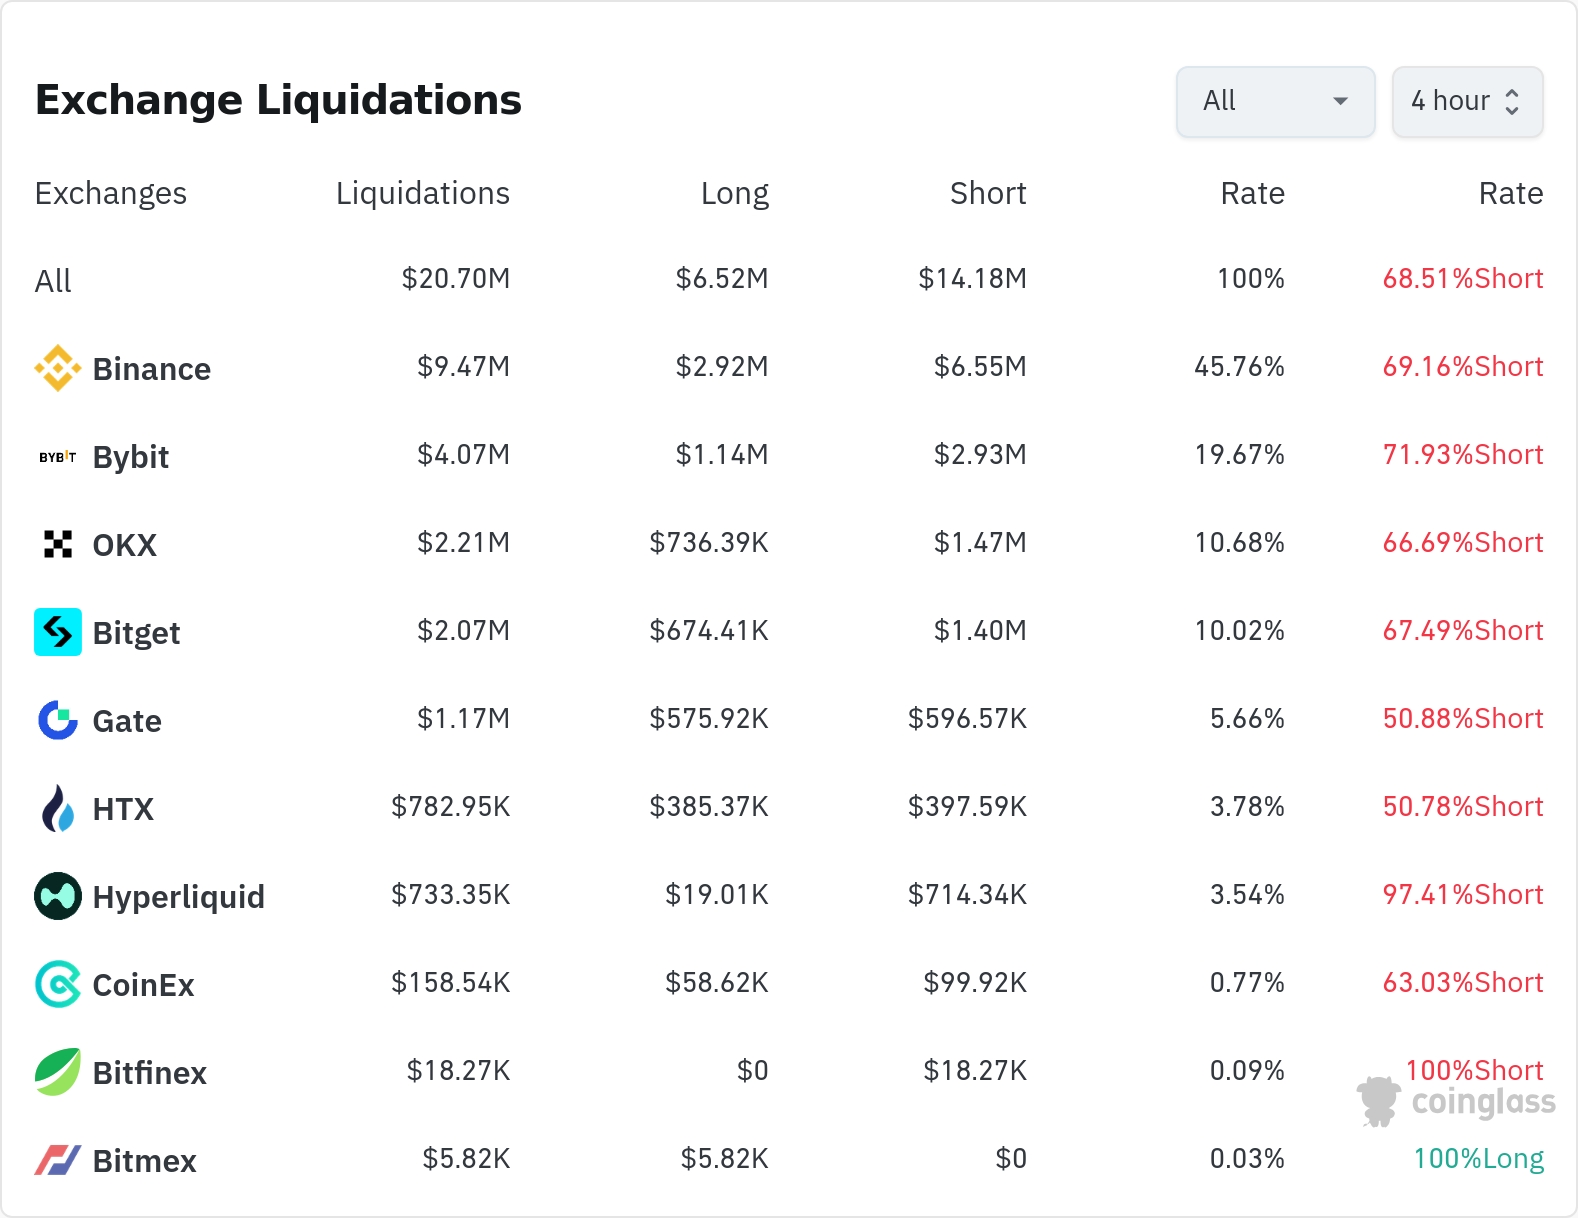Change the 4 hour timeframe selector
Viewport: 1578px width, 1218px height.
(1466, 101)
